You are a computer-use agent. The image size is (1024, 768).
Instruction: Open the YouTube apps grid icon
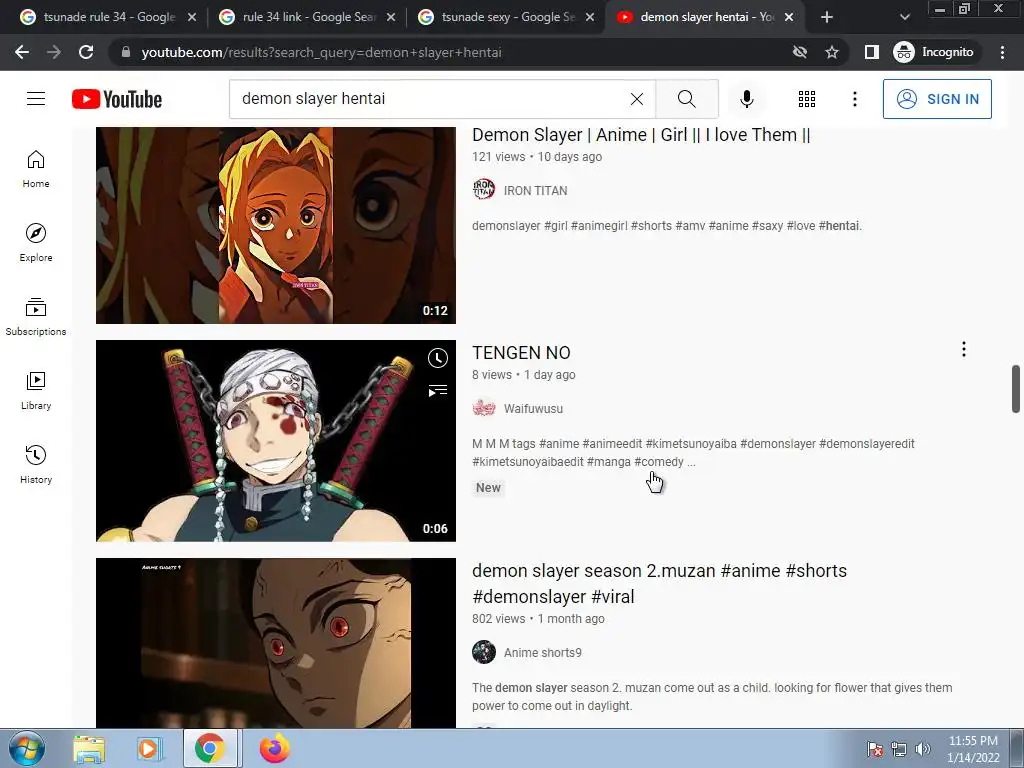[807, 99]
